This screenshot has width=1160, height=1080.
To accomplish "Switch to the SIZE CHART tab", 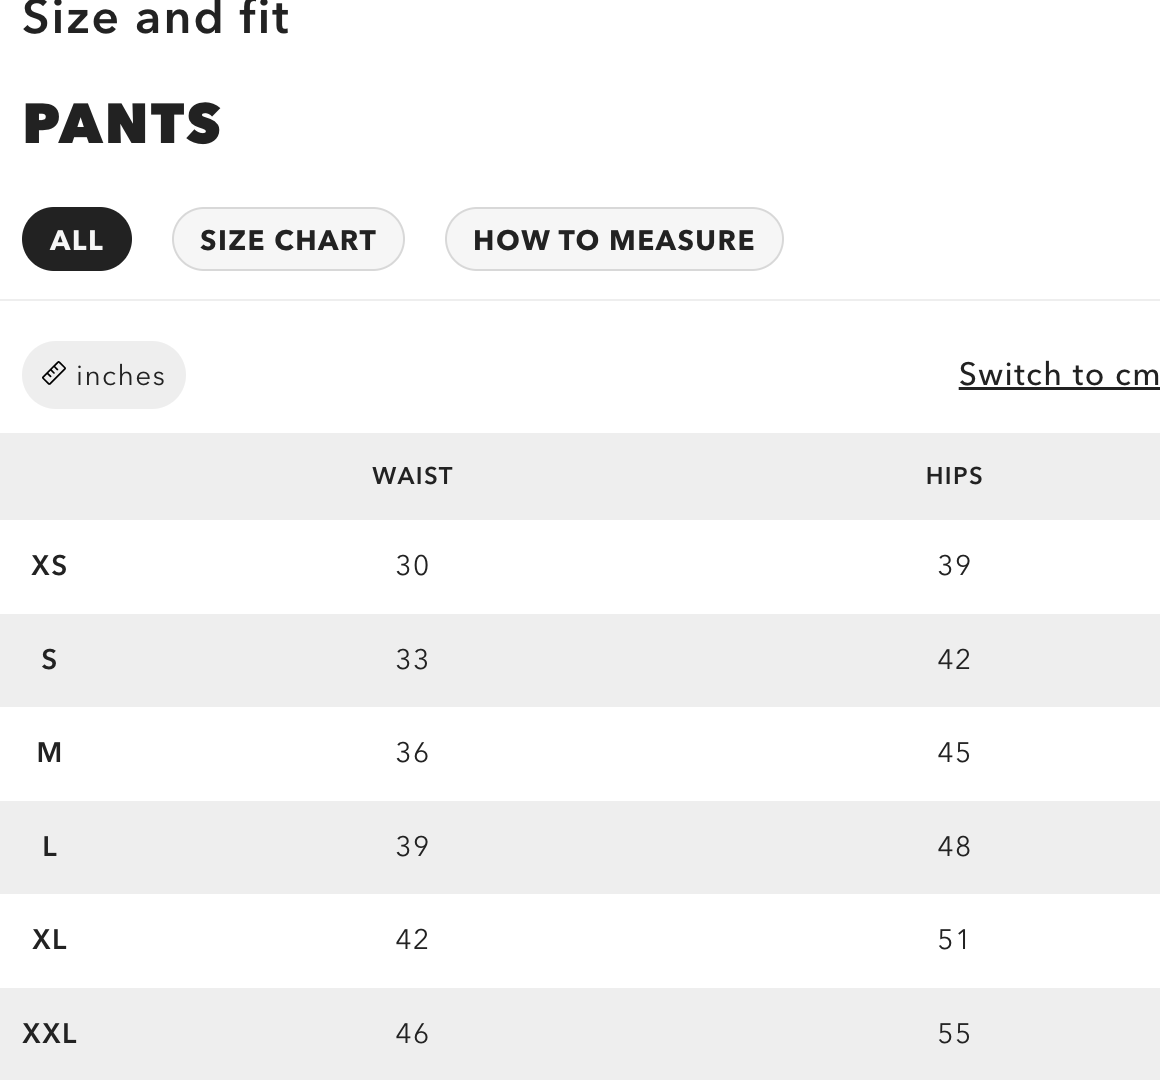I will pyautogui.click(x=288, y=239).
